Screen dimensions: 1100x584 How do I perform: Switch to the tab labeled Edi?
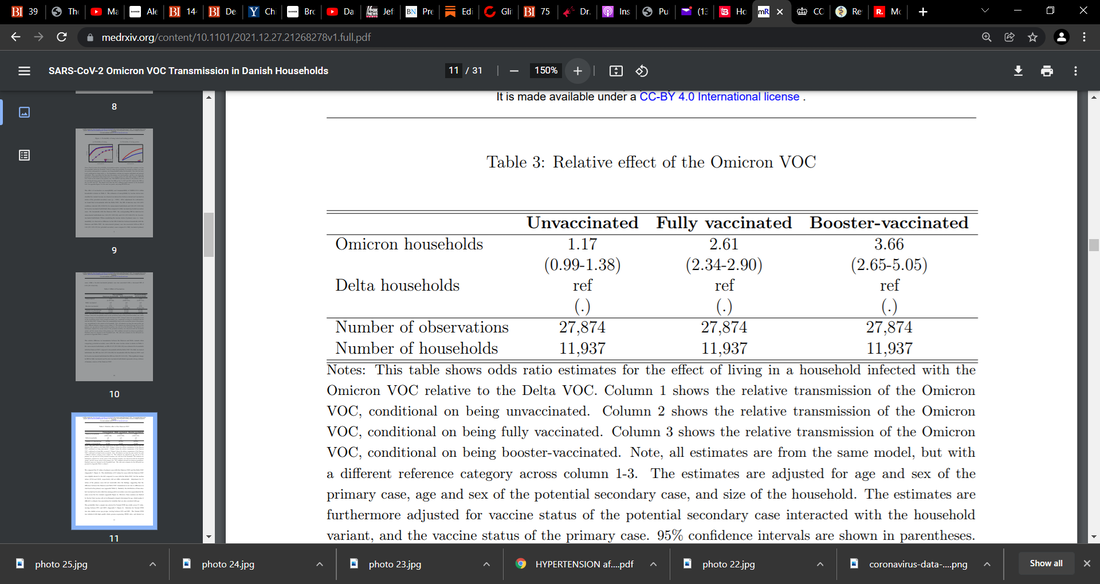coord(458,11)
